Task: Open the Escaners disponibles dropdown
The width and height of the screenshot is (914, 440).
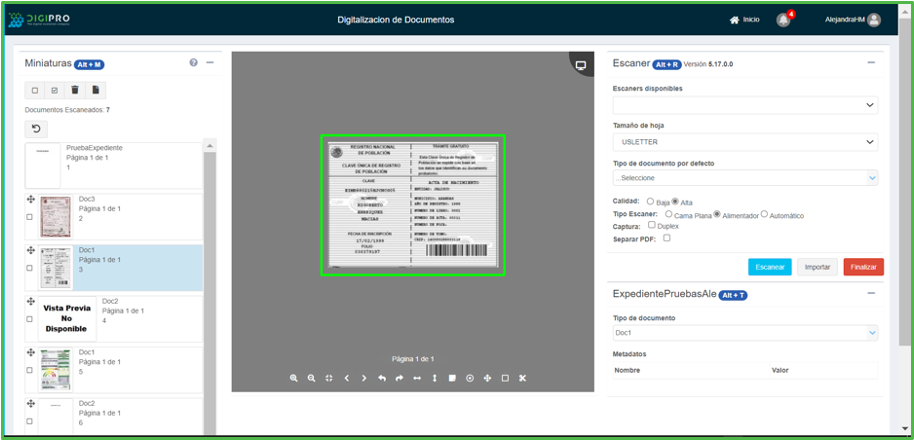Action: pyautogui.click(x=745, y=104)
